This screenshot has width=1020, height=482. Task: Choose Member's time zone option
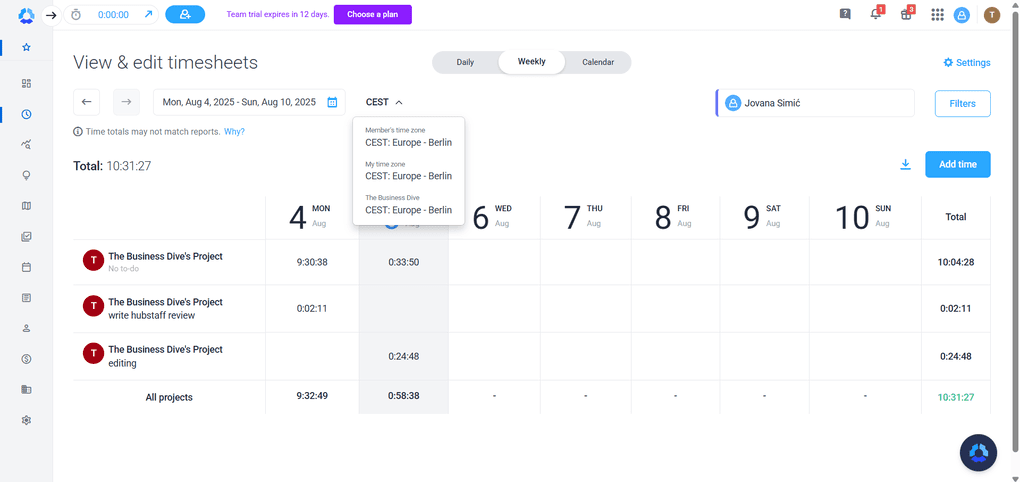click(x=409, y=137)
